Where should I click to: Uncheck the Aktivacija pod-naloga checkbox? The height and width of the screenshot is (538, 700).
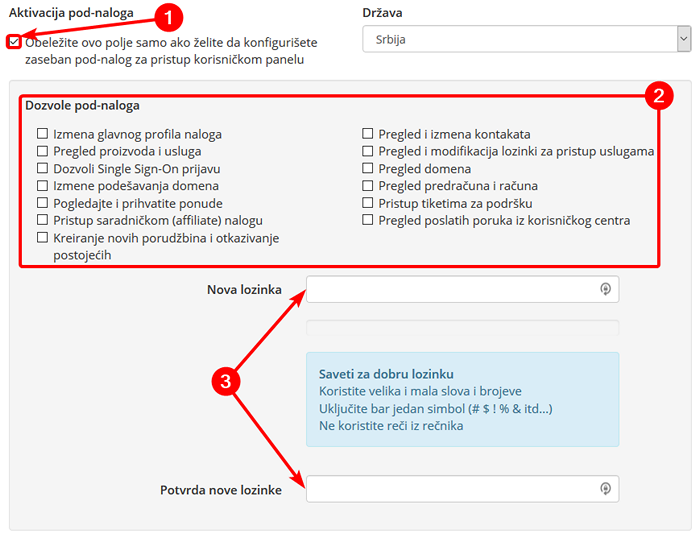[x=14, y=42]
